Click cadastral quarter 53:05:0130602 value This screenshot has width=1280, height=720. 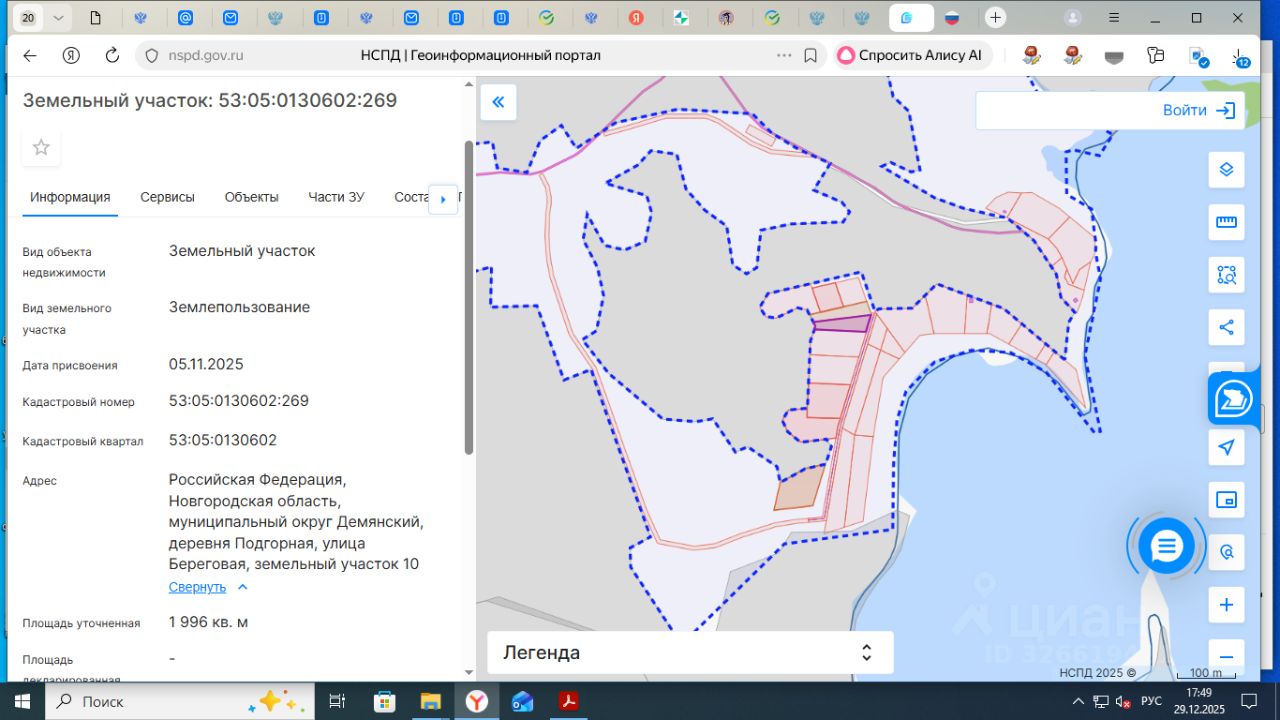[223, 440]
